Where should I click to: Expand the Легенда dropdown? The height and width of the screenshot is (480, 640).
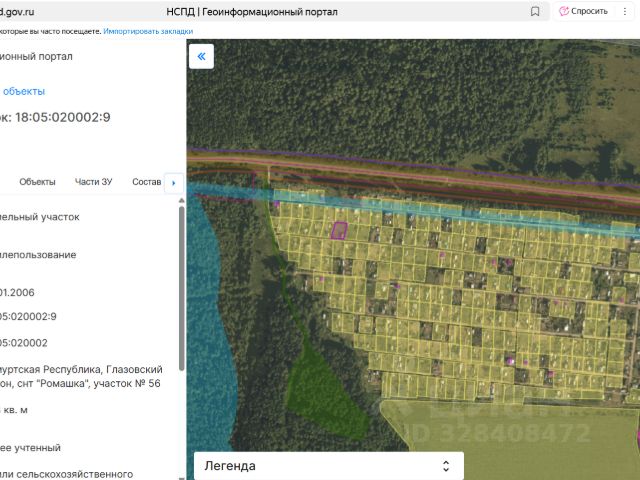[329, 466]
